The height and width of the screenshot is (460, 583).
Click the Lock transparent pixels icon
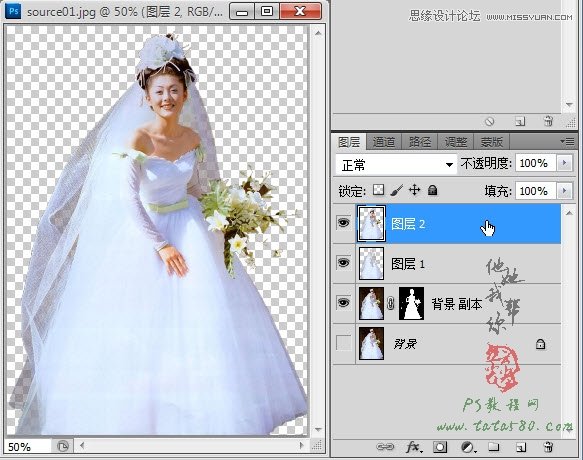click(x=379, y=190)
